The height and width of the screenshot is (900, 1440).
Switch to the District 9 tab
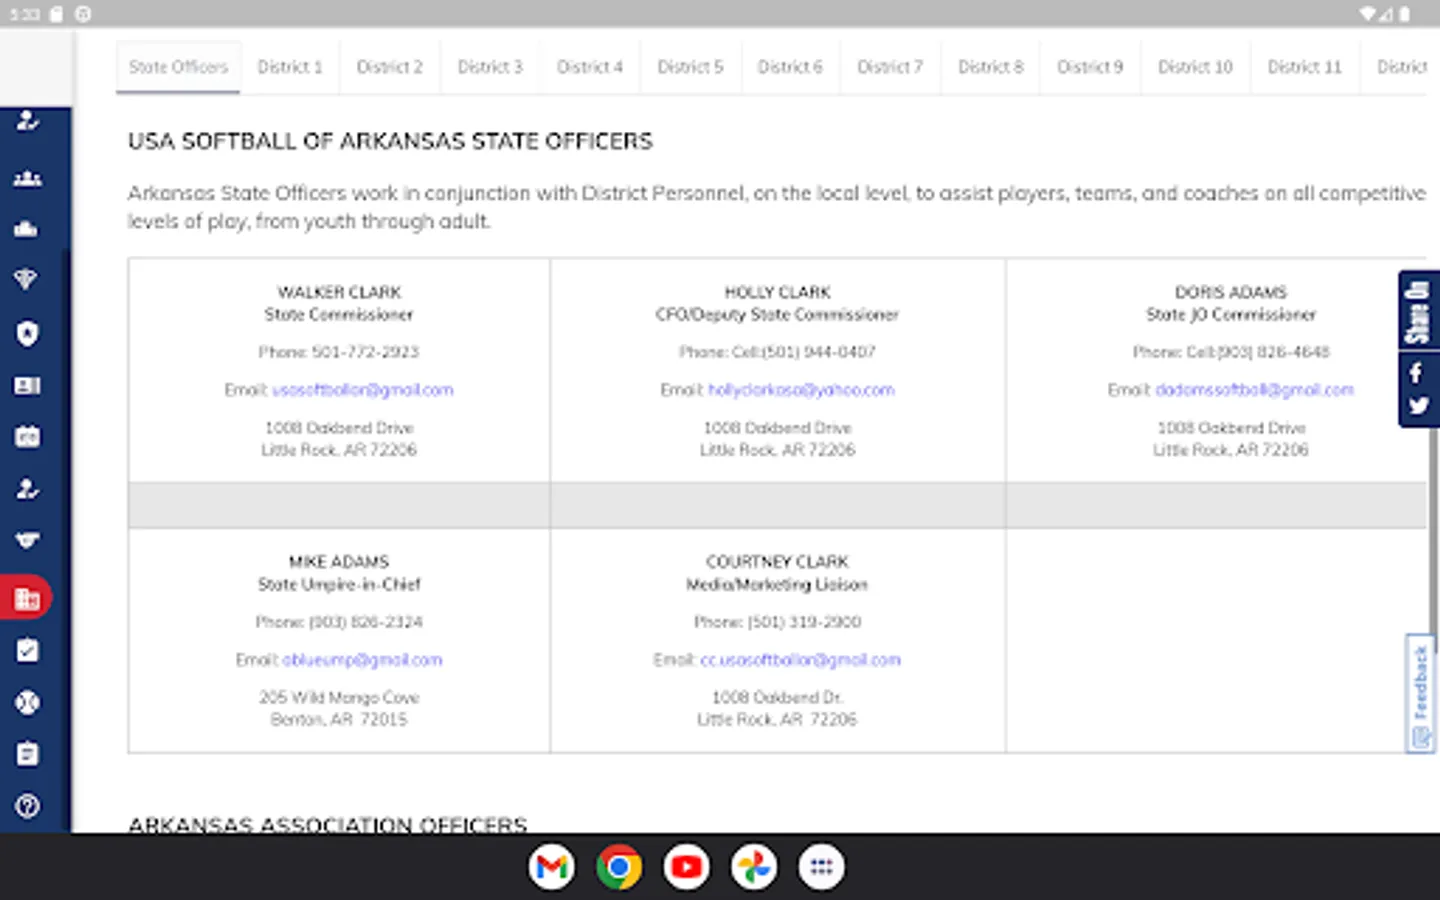coord(1090,67)
